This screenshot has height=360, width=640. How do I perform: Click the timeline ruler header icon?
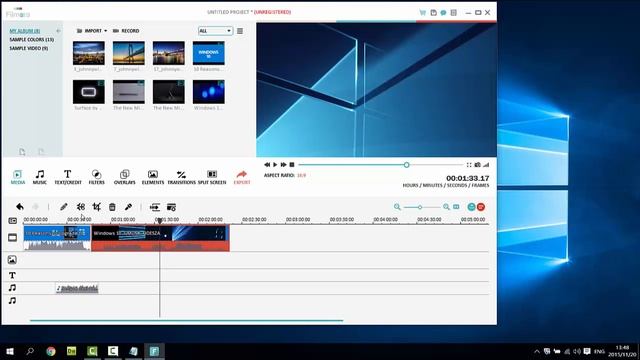tap(13, 220)
